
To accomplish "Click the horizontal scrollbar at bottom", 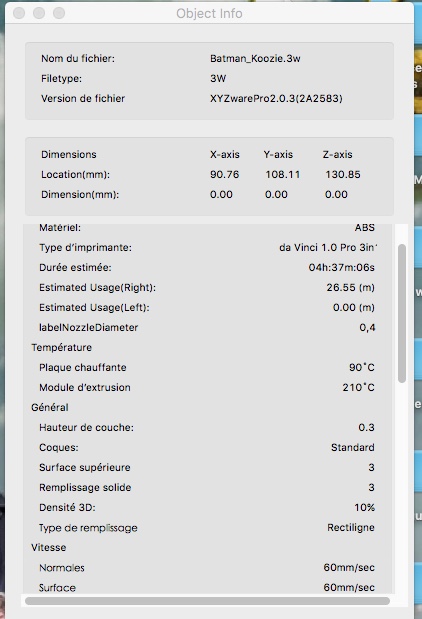I will [207, 601].
